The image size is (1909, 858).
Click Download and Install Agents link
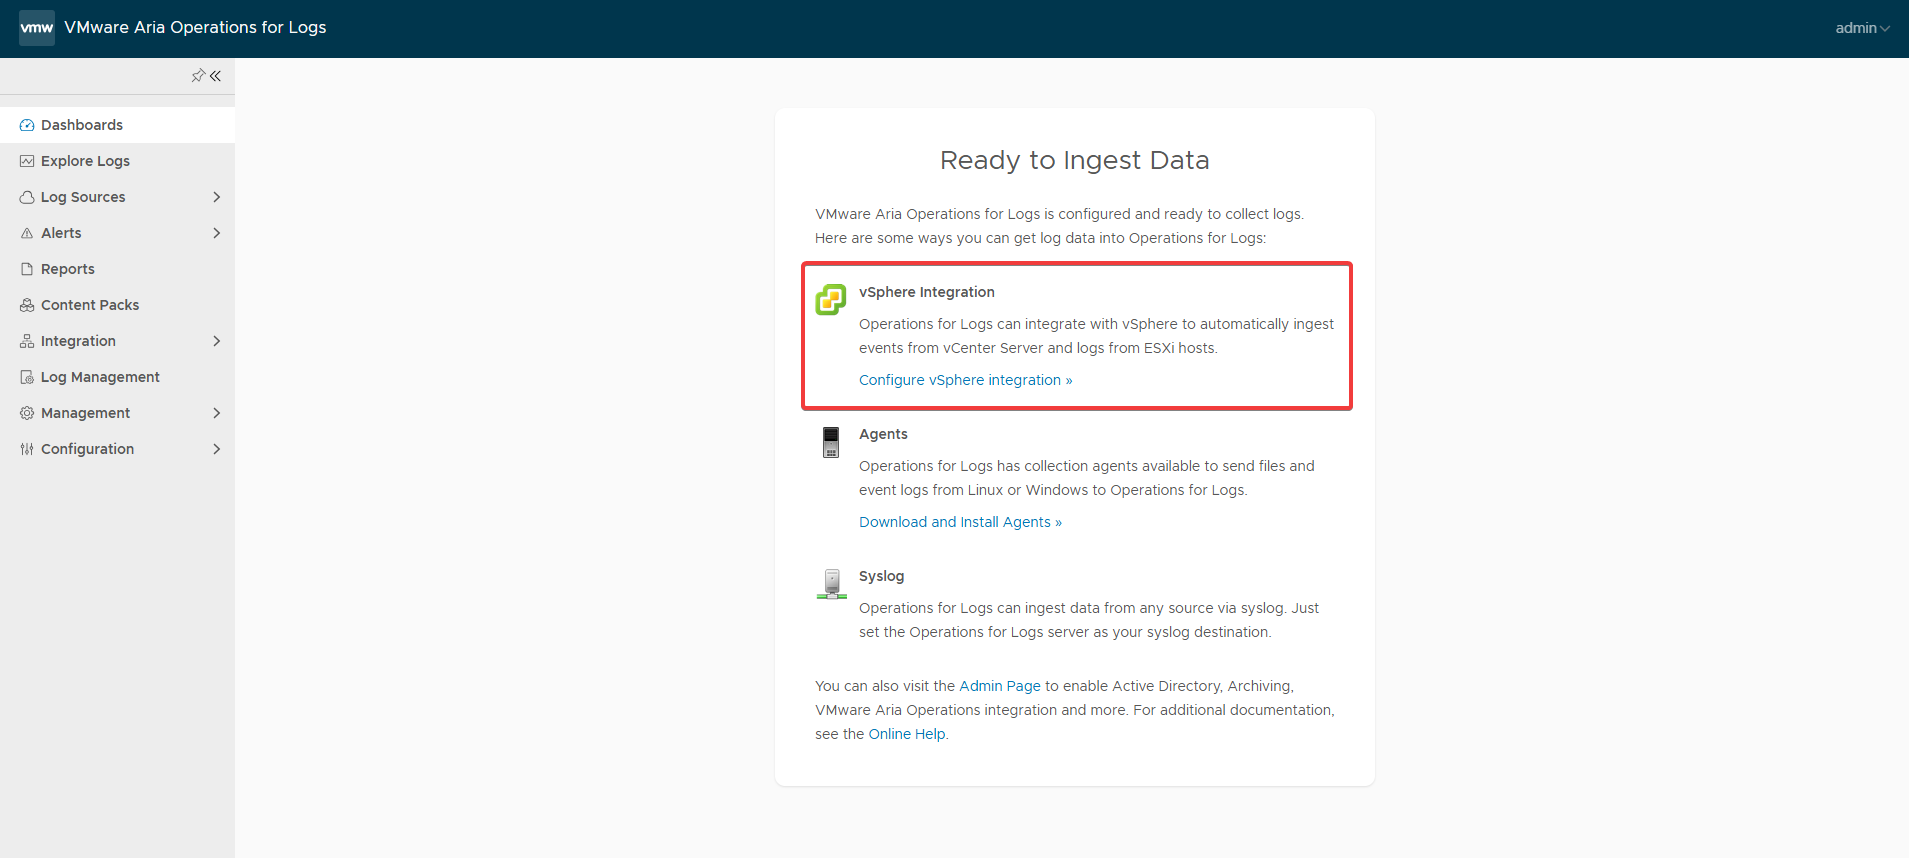pos(960,522)
